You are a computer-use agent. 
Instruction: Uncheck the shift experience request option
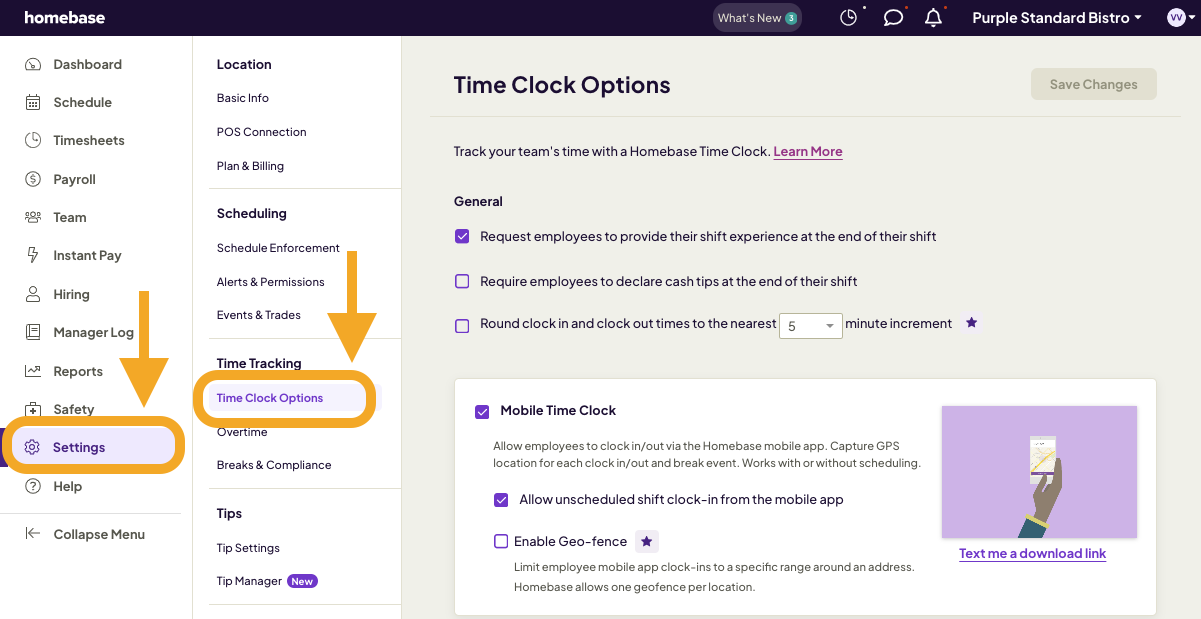[462, 236]
